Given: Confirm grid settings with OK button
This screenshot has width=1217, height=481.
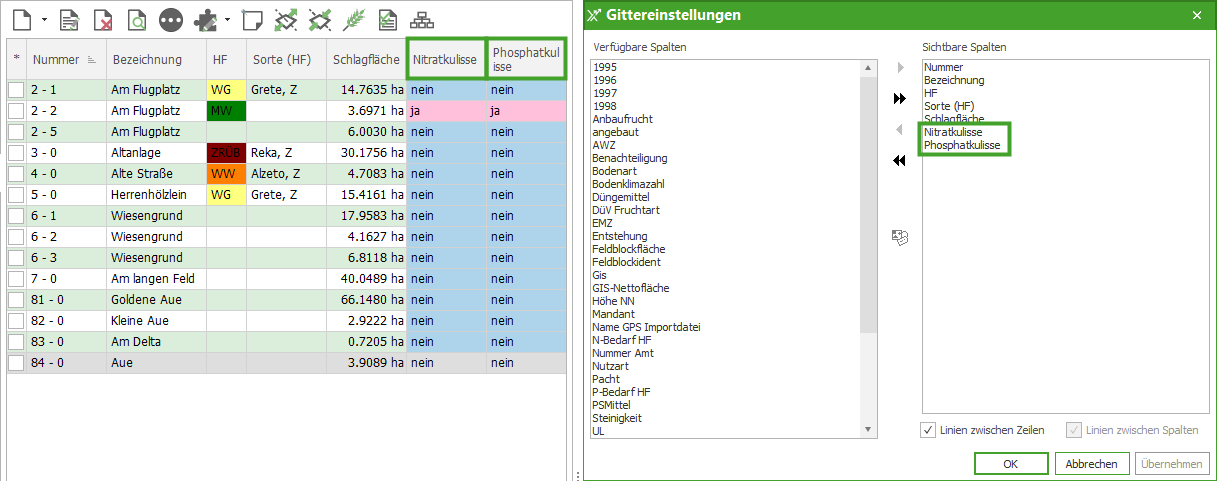Looking at the screenshot, I should (1010, 464).
